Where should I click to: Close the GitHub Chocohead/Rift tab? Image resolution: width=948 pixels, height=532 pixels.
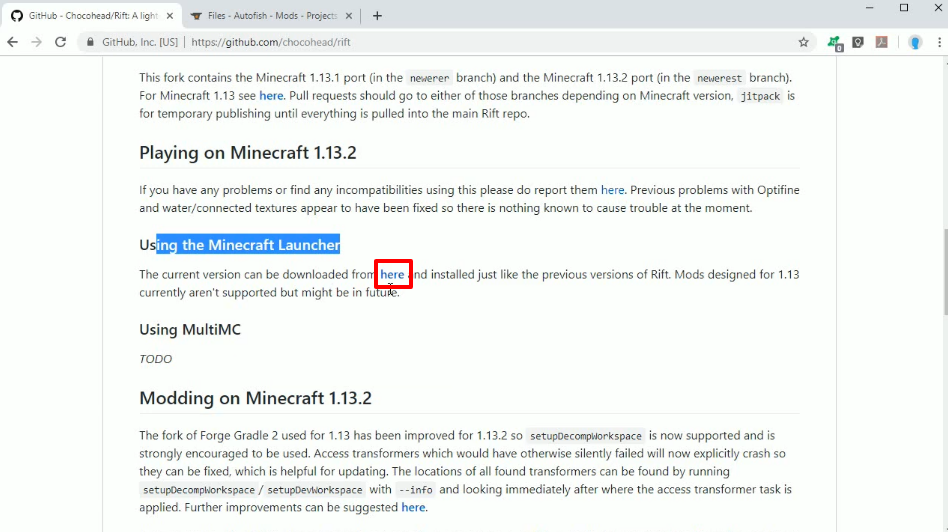click(x=170, y=16)
